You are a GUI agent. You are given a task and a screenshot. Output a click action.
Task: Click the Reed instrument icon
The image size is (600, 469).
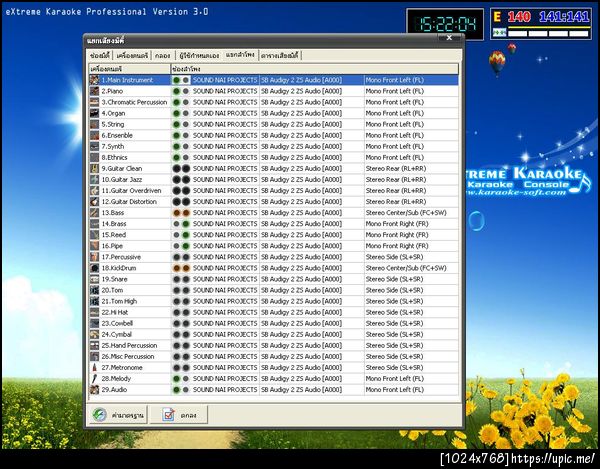[94, 235]
